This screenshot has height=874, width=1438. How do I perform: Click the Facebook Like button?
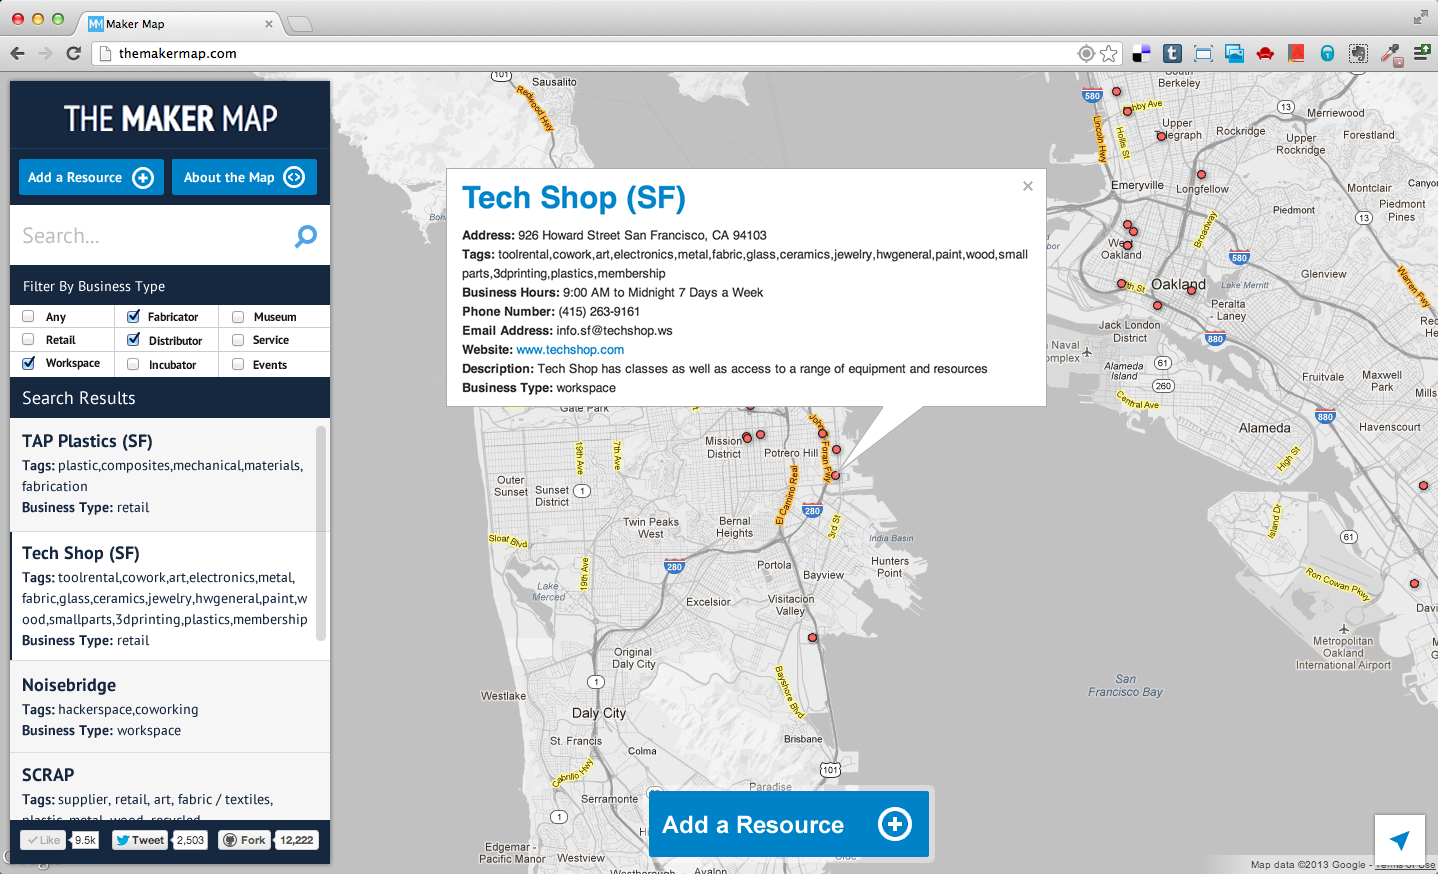(43, 840)
